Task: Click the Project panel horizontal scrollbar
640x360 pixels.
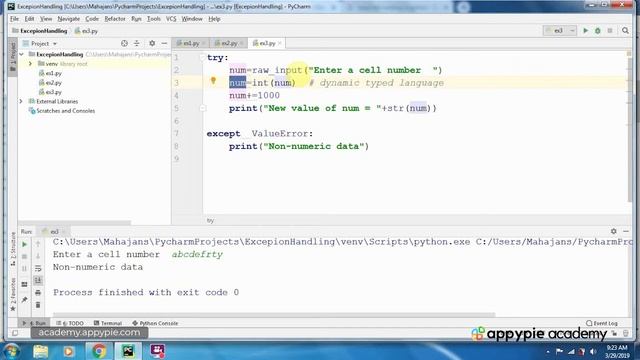Action: pos(75,223)
